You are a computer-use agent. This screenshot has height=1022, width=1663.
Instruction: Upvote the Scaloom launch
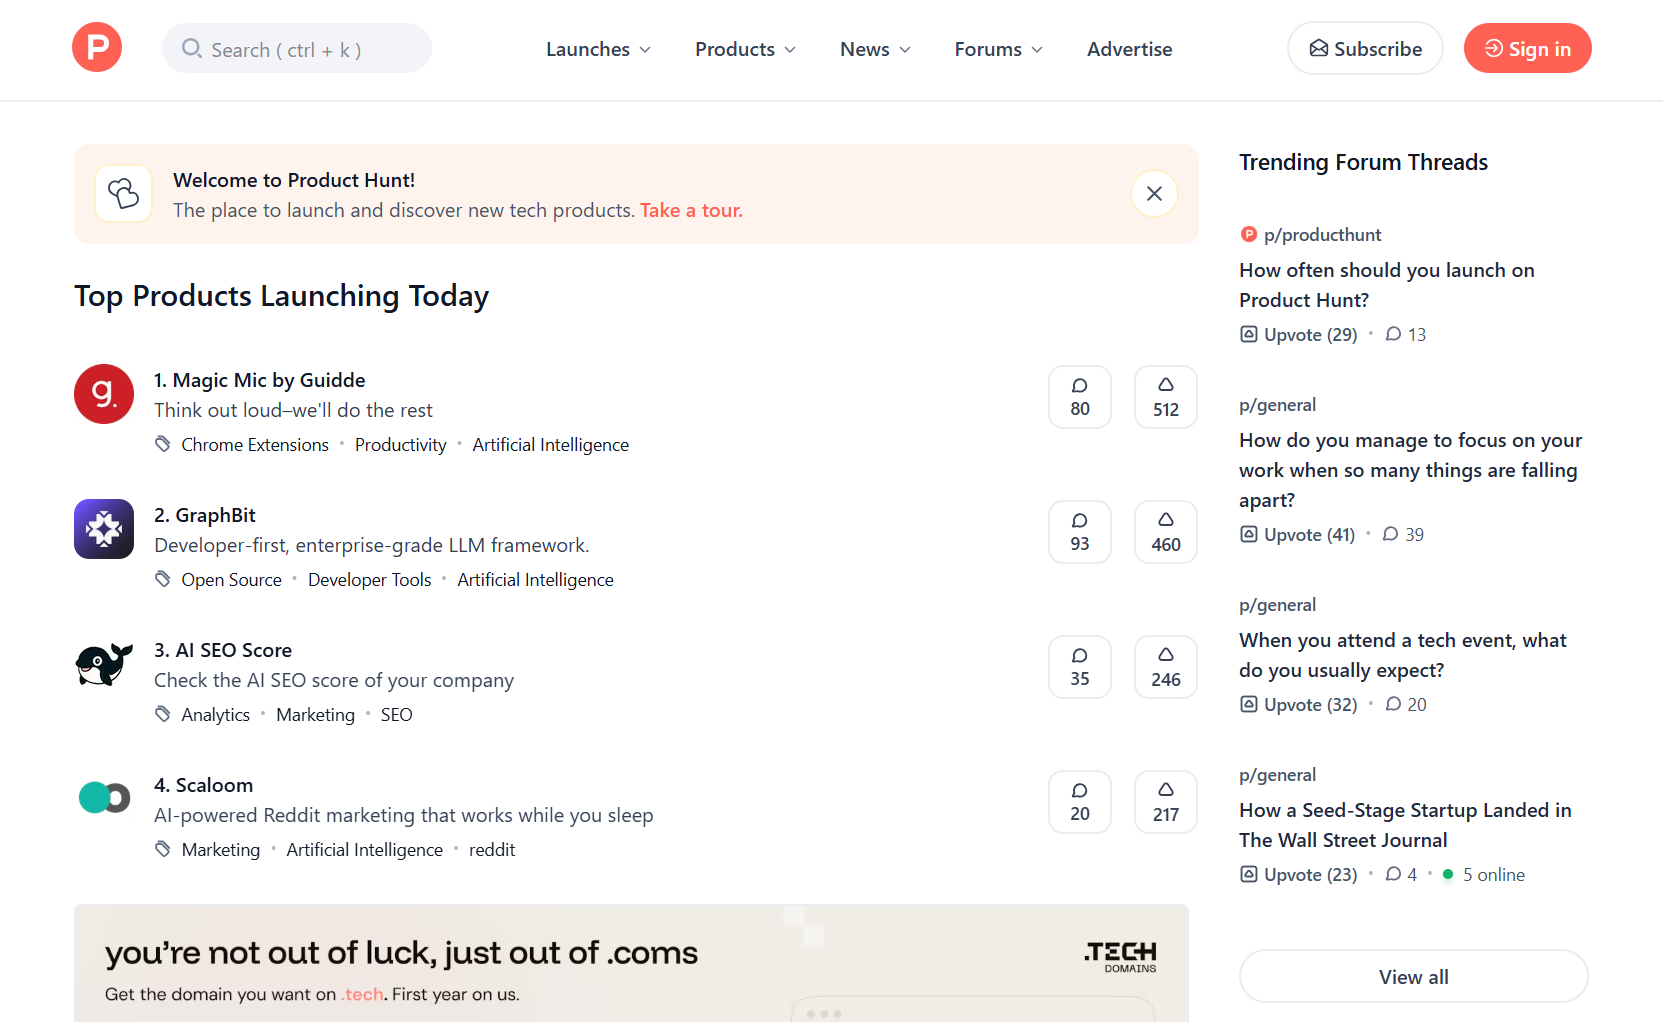[1165, 802]
